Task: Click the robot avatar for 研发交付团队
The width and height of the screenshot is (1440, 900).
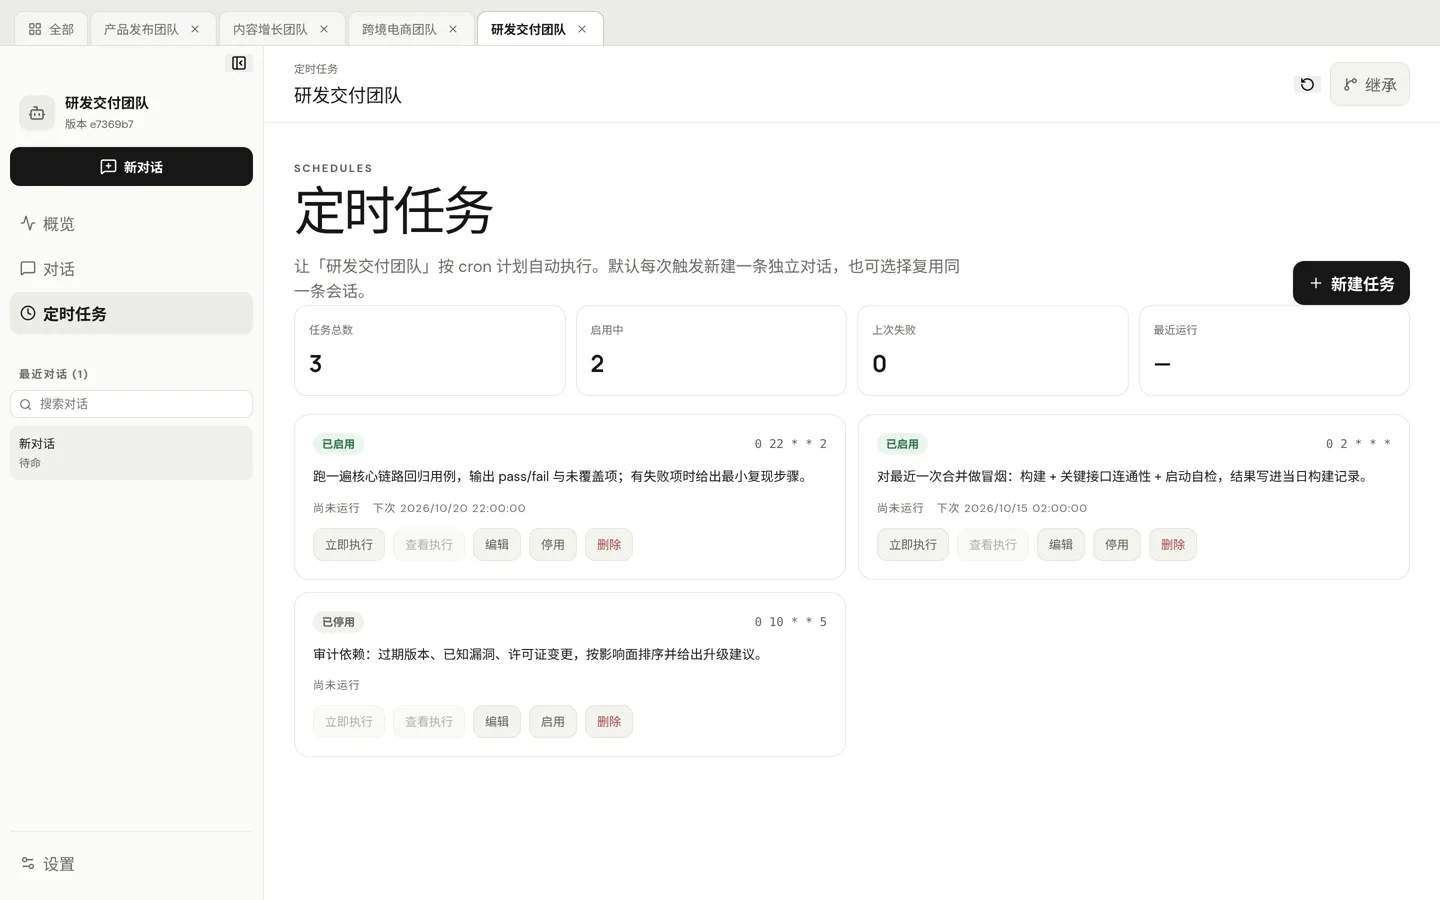Action: [x=37, y=113]
